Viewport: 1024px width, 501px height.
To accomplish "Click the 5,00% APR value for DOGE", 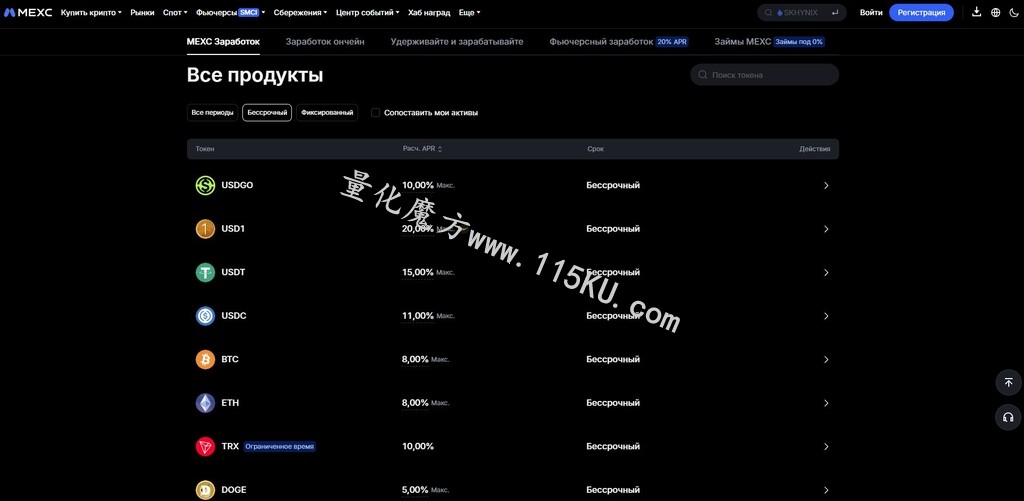I will (415, 490).
